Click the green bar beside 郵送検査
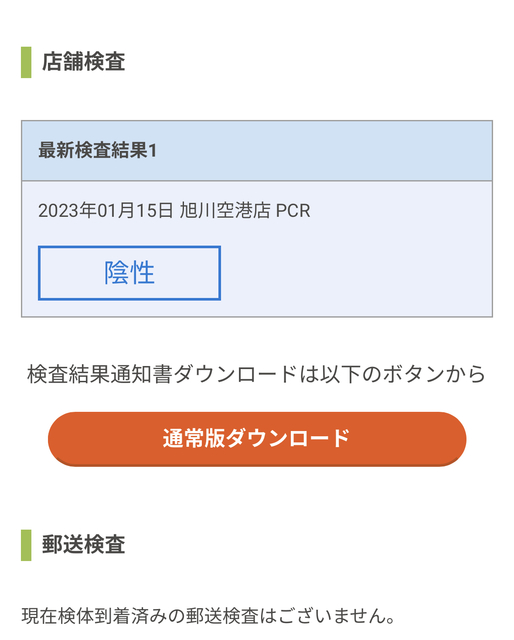This screenshot has width=514, height=640. [26, 545]
